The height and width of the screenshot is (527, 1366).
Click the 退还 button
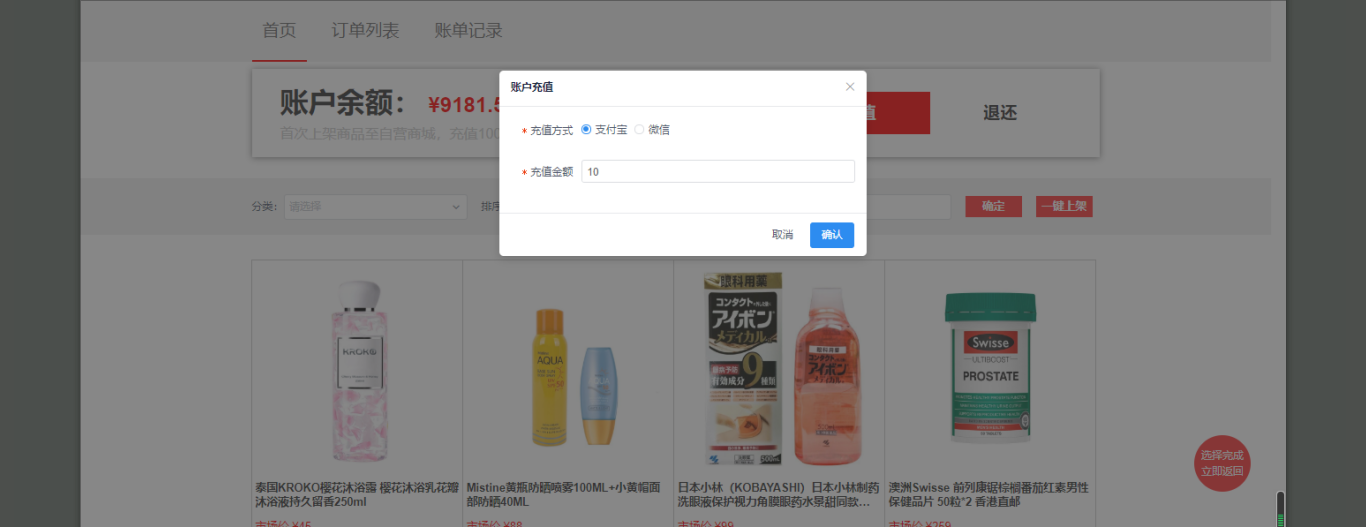tap(1000, 113)
